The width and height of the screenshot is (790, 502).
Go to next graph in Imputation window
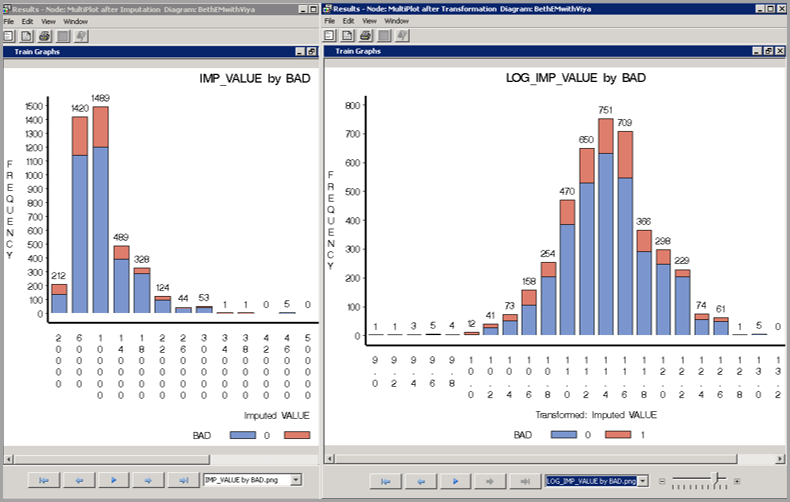148,480
